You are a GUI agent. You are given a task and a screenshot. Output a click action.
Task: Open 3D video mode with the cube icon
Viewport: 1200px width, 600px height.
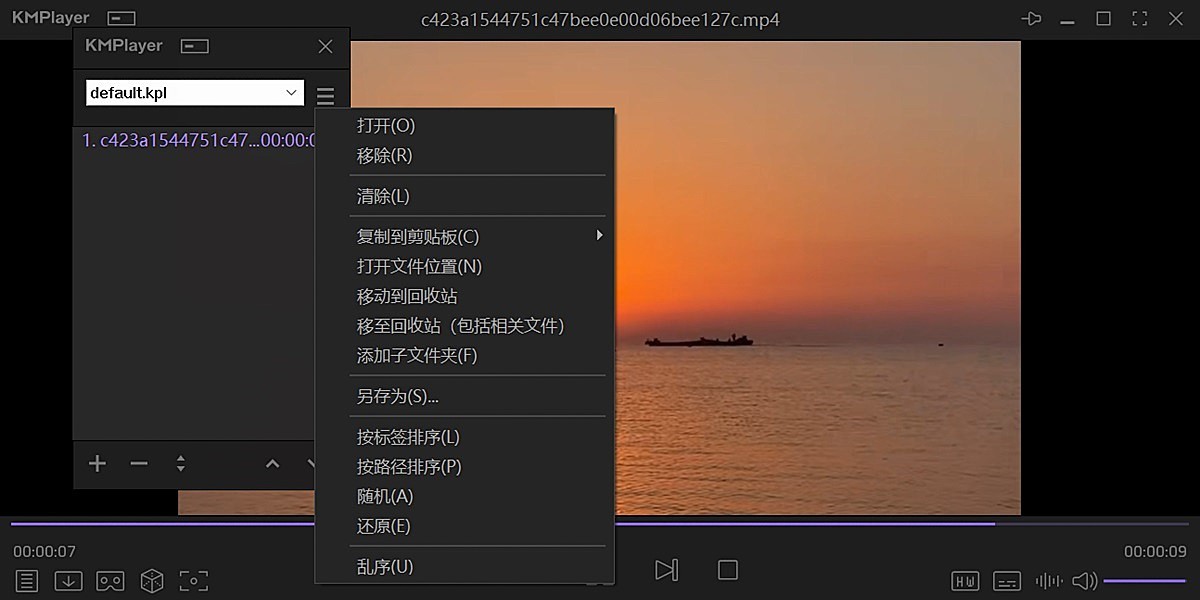click(152, 580)
